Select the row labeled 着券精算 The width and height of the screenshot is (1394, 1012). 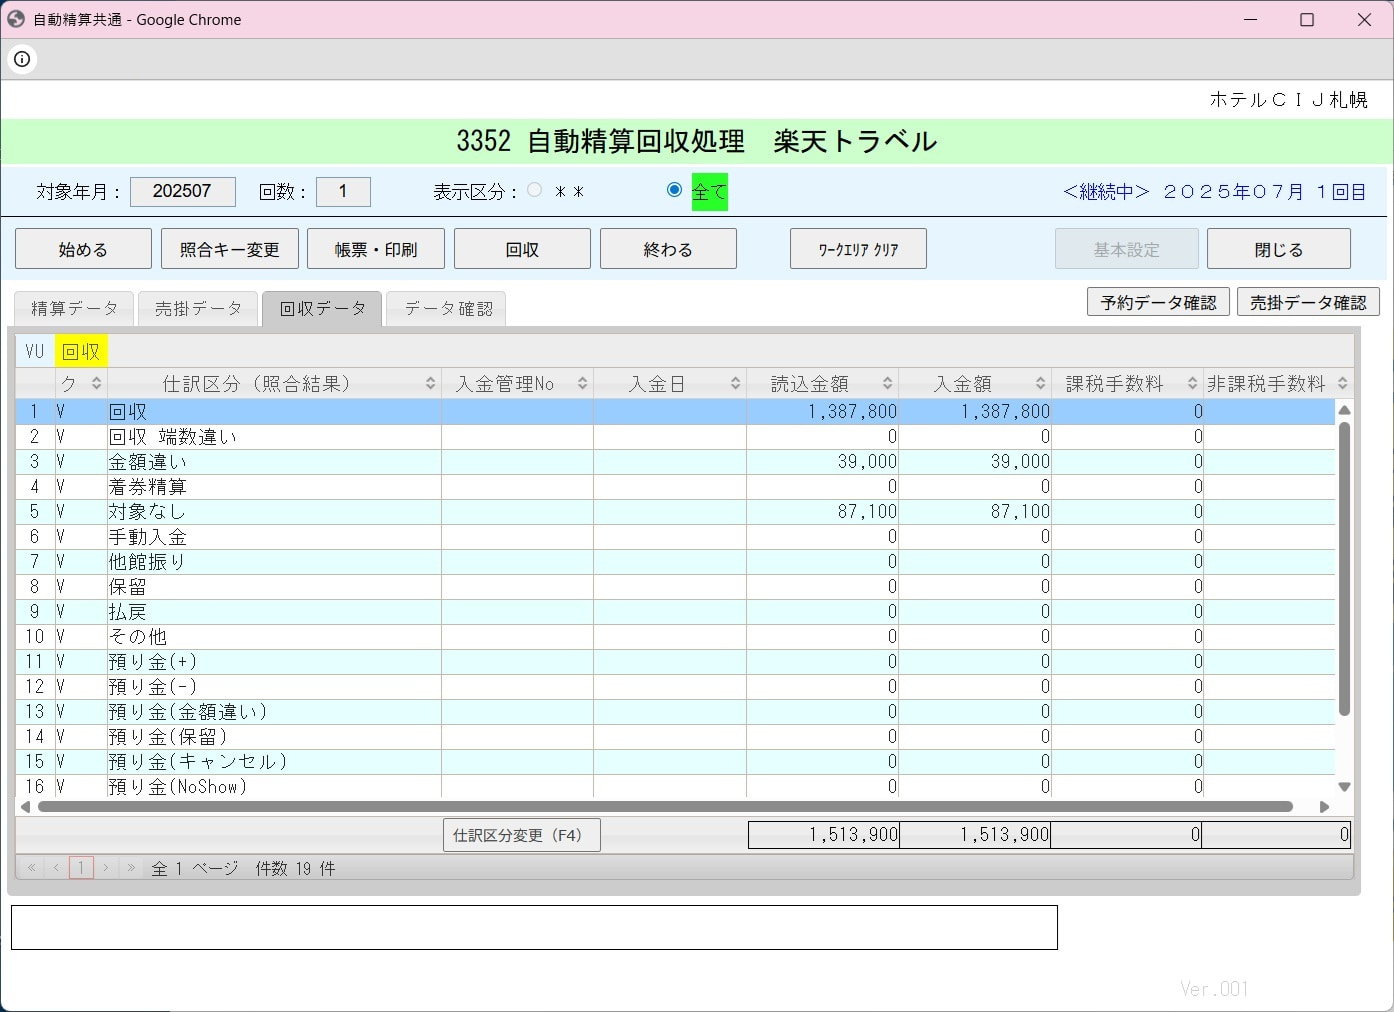pos(675,487)
